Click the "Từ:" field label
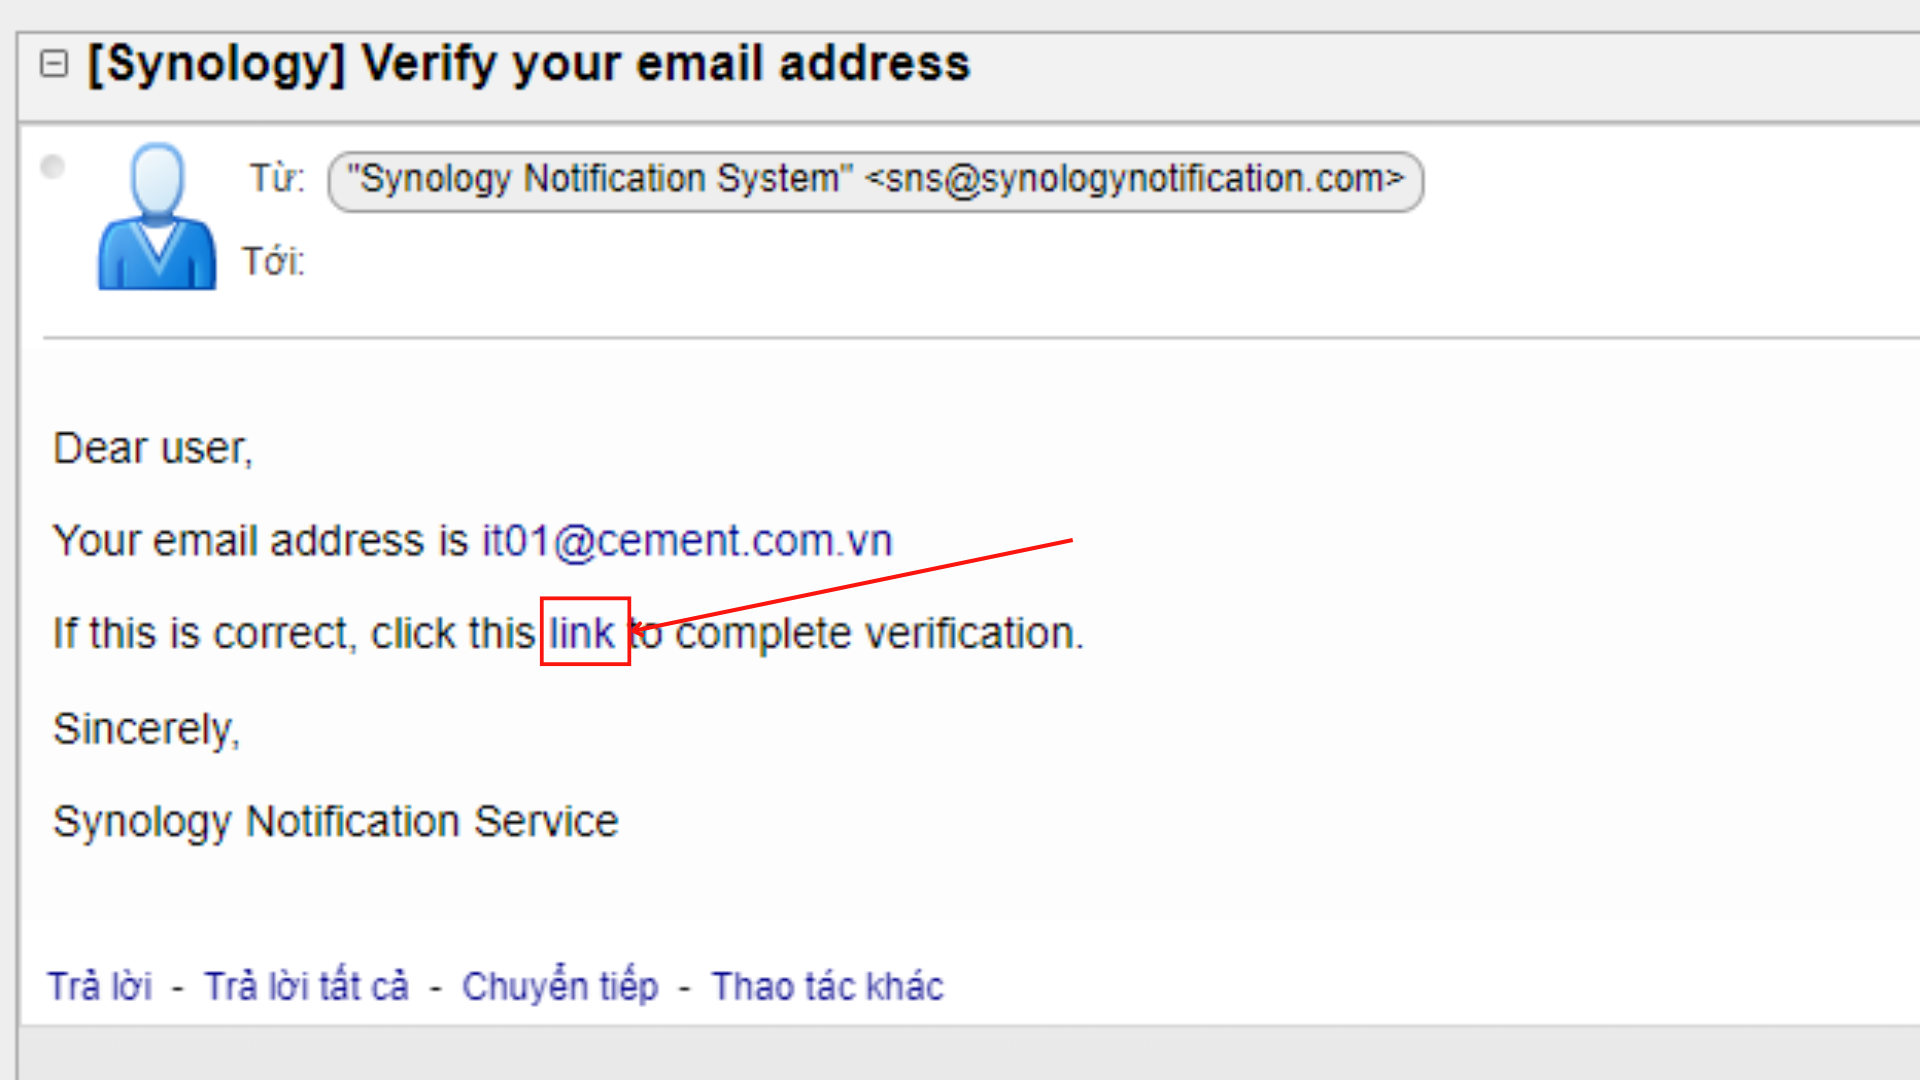This screenshot has height=1080, width=1920. [277, 179]
